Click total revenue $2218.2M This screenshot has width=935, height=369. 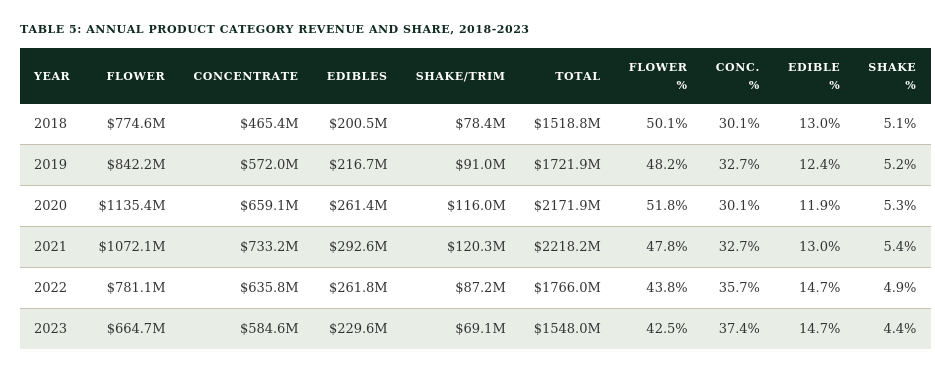tap(567, 247)
